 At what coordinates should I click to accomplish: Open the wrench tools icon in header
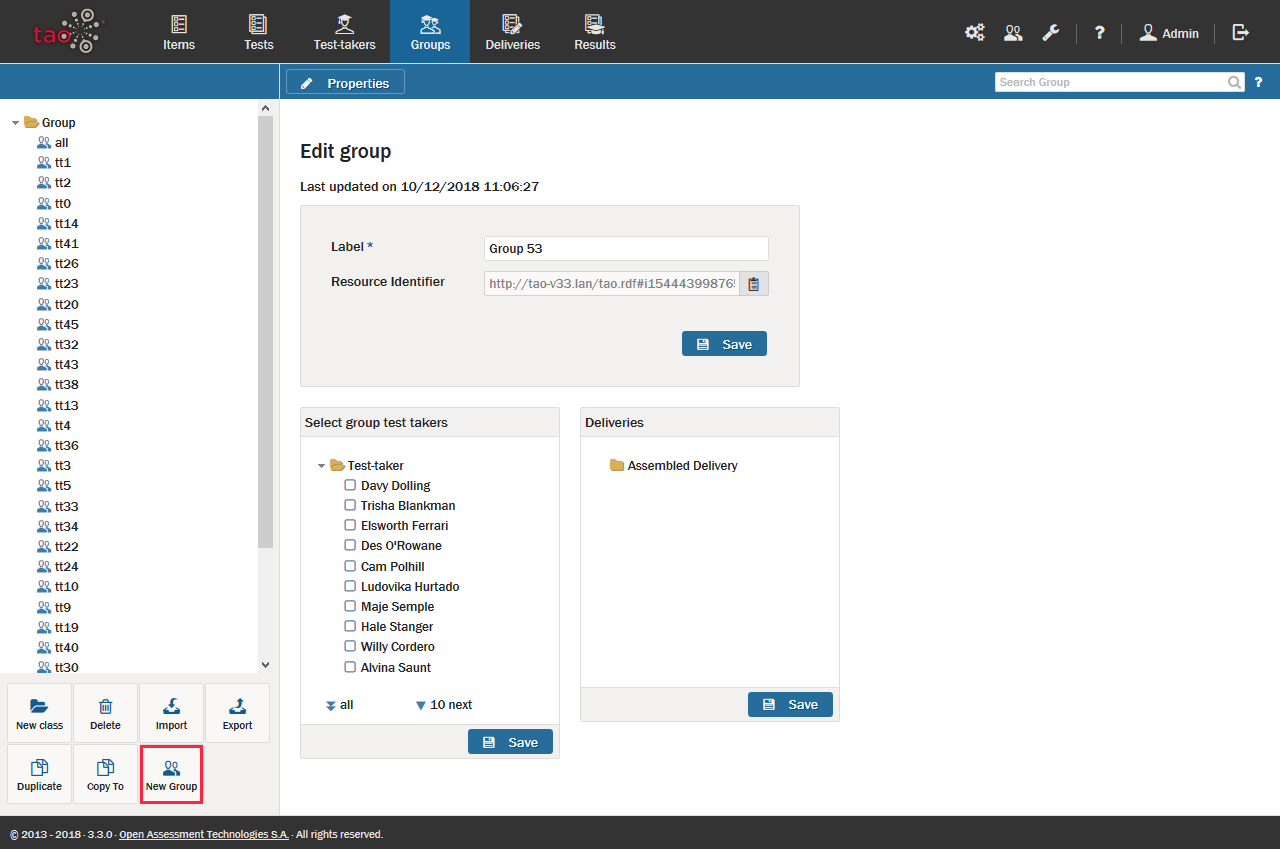pos(1050,33)
